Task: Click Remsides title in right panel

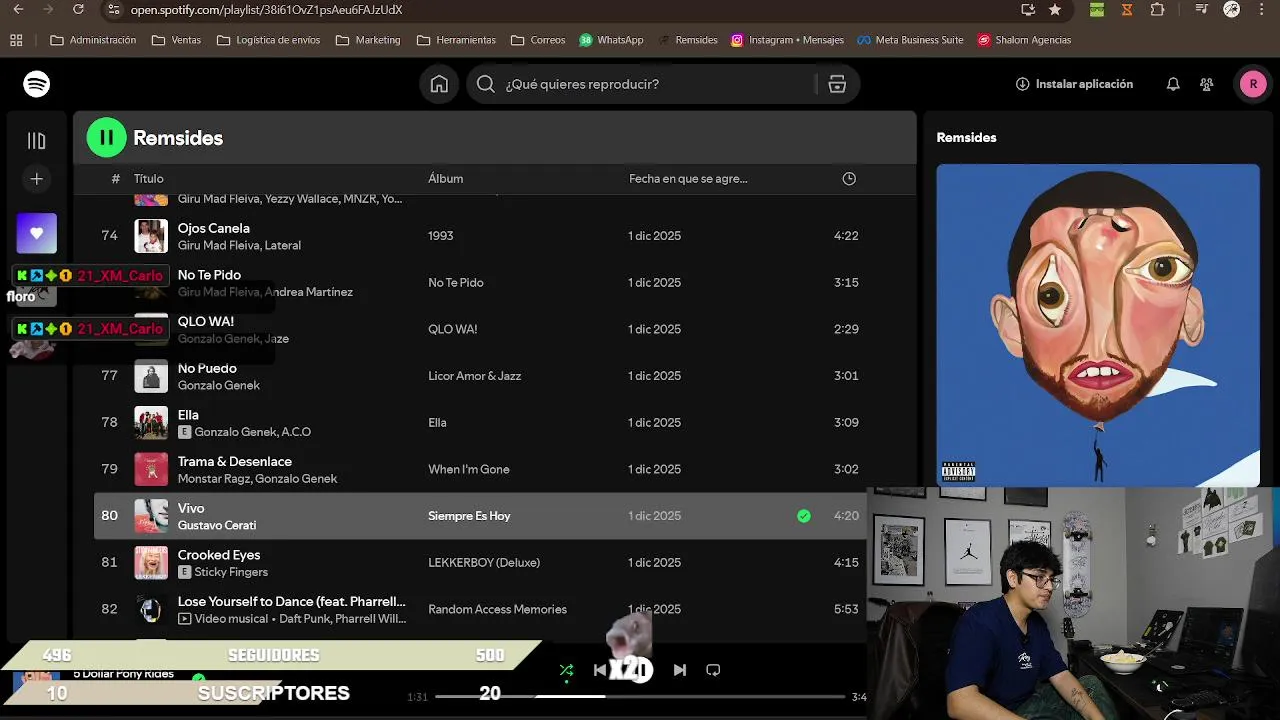Action: [966, 138]
